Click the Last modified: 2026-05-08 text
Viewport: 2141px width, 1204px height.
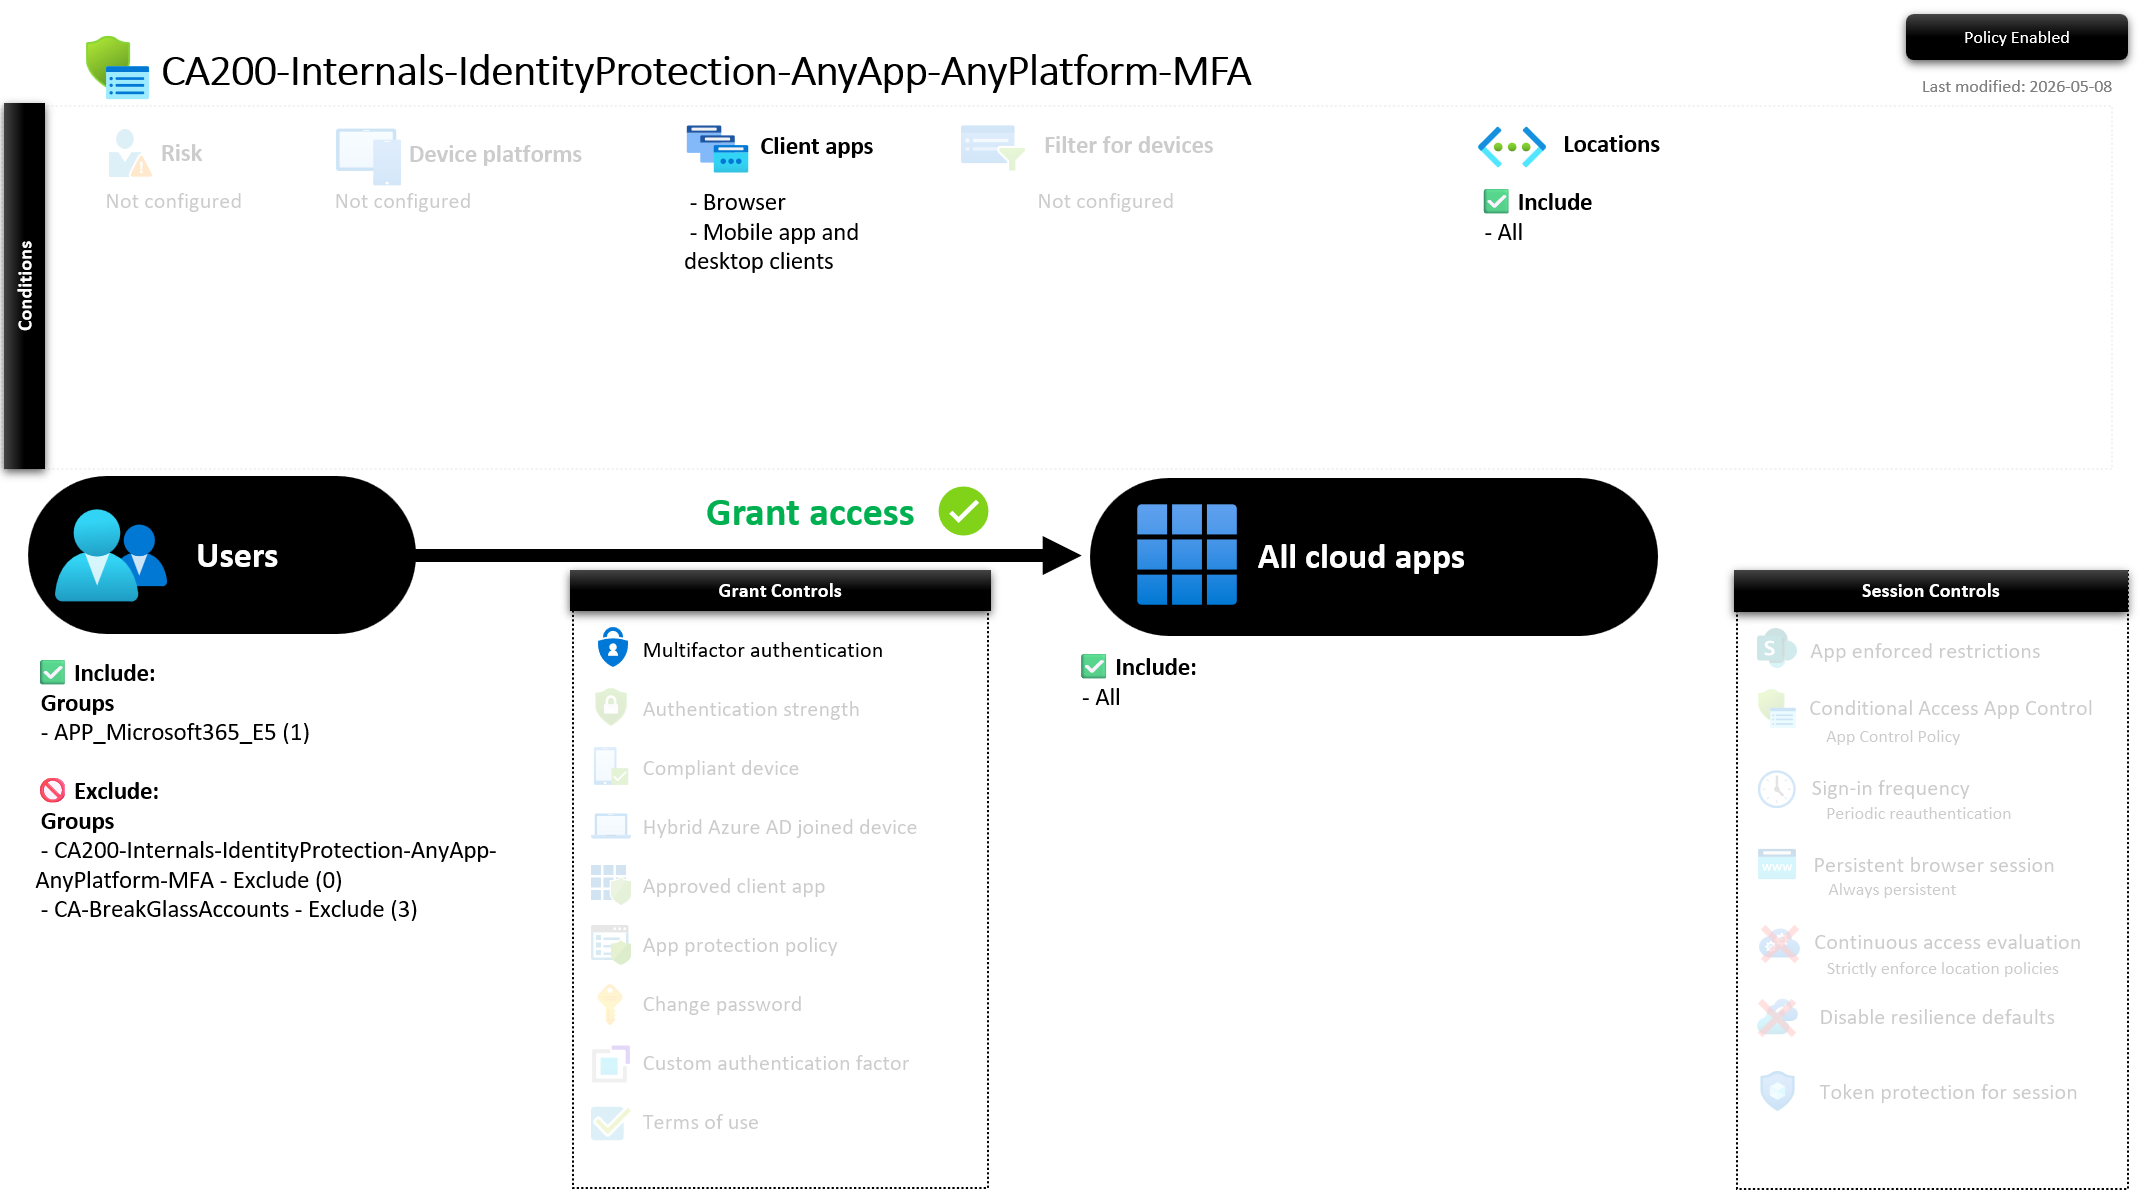click(2016, 87)
